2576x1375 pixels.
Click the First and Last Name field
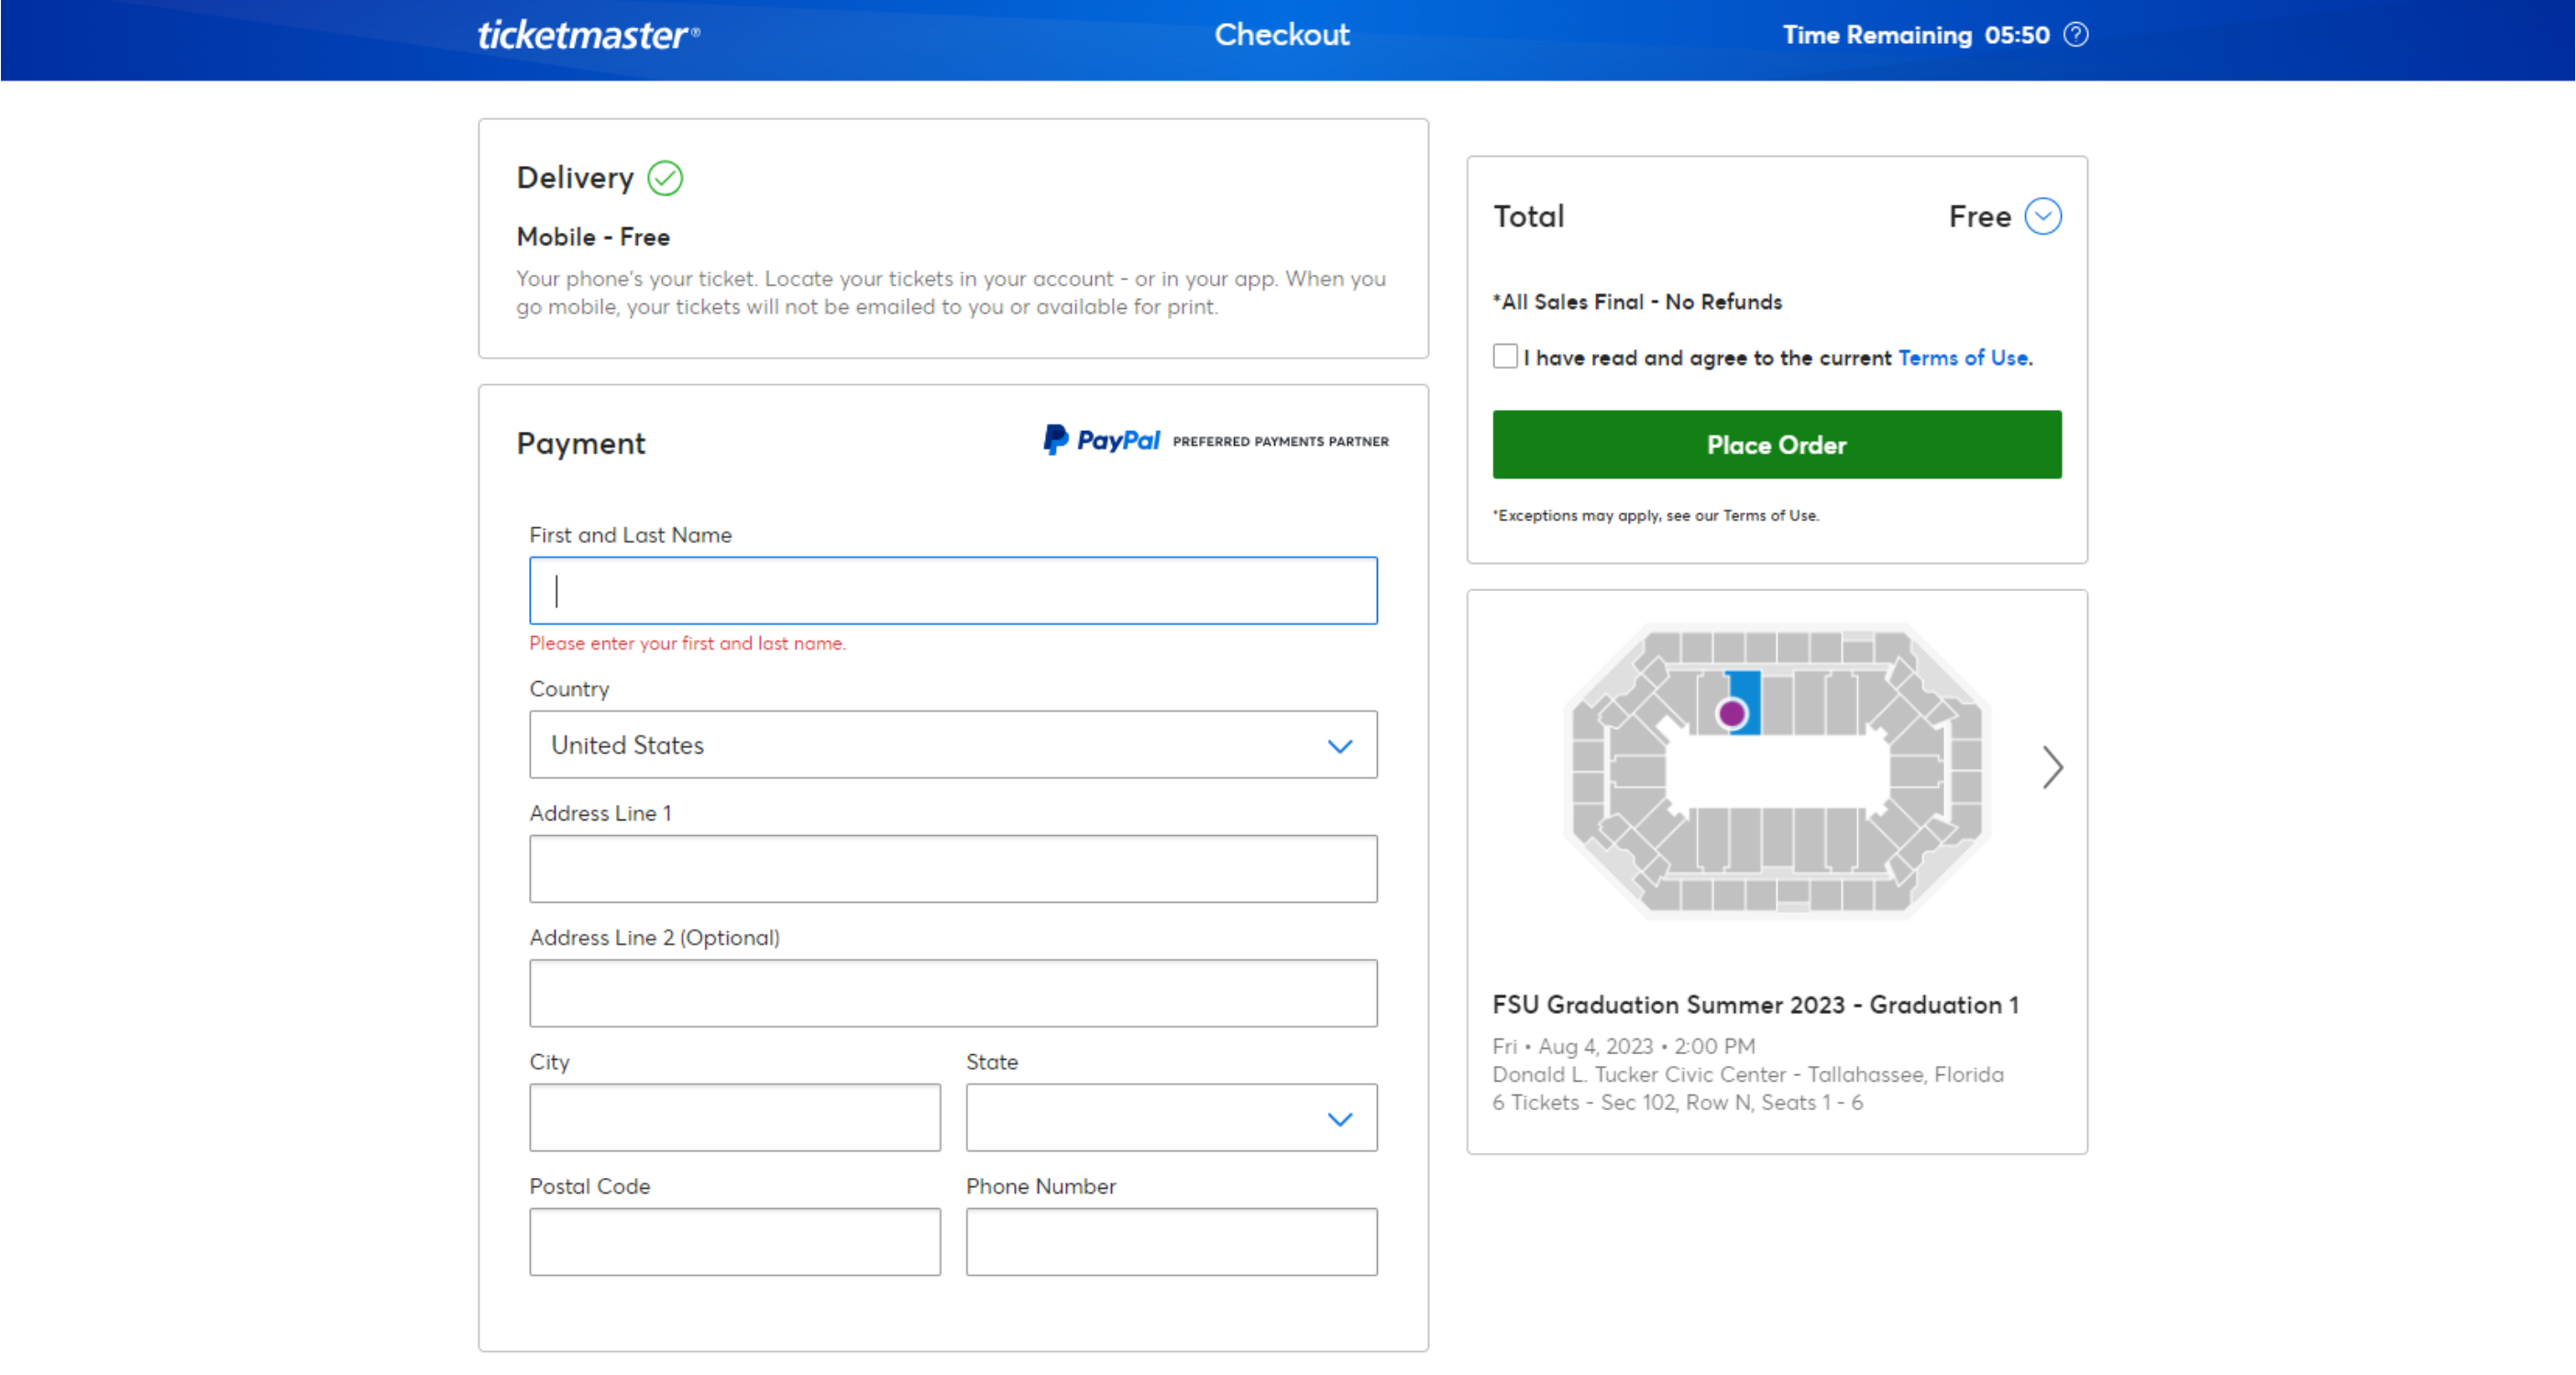click(952, 590)
